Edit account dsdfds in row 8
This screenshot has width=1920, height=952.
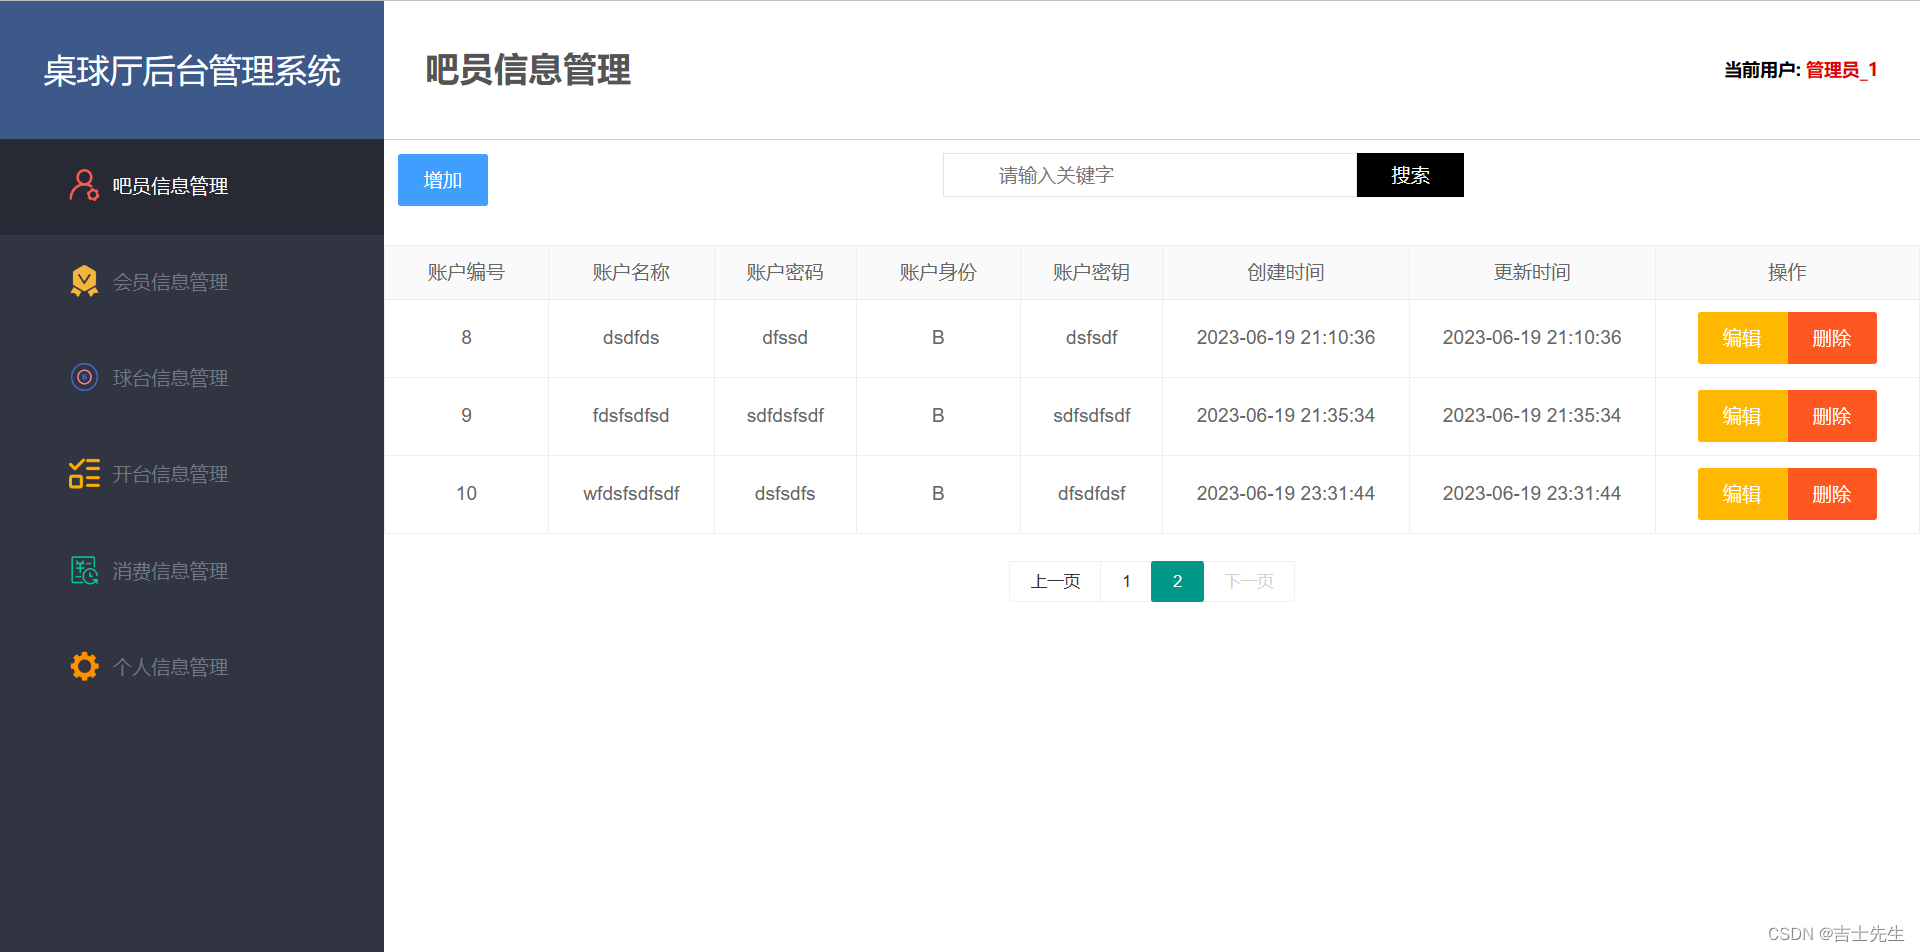point(1742,337)
